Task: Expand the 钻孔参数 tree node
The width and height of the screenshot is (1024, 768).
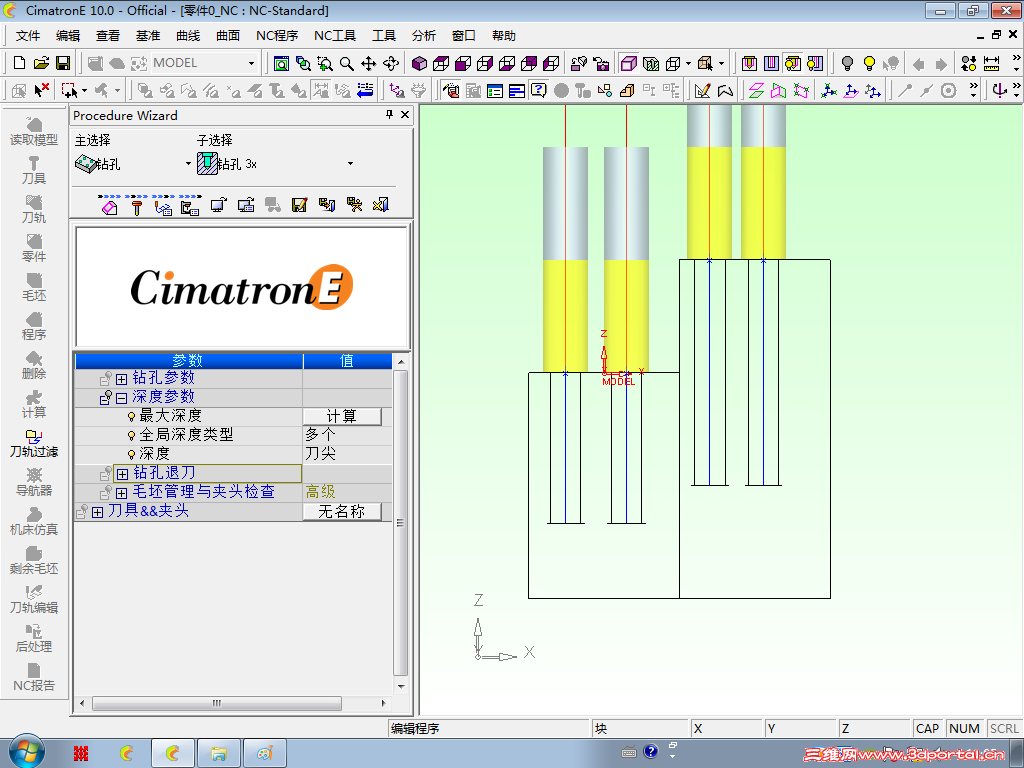Action: [x=121, y=379]
